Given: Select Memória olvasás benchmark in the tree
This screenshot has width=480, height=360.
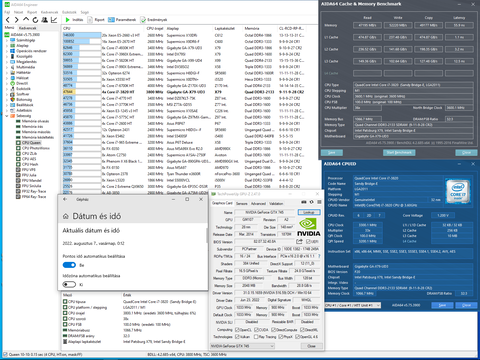Looking at the screenshot, I should [32, 121].
